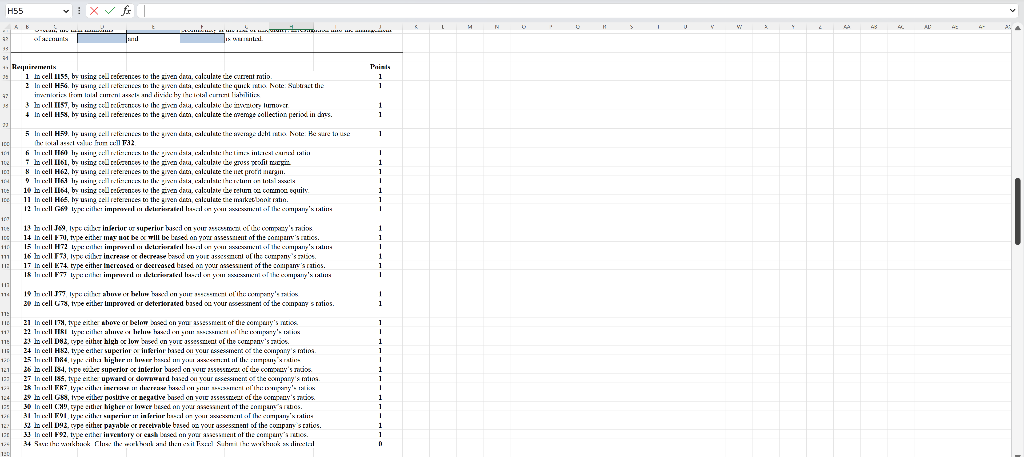Select requirement 13 'inferior or superior' in J69
The image size is (1024, 457).
tap(175, 228)
